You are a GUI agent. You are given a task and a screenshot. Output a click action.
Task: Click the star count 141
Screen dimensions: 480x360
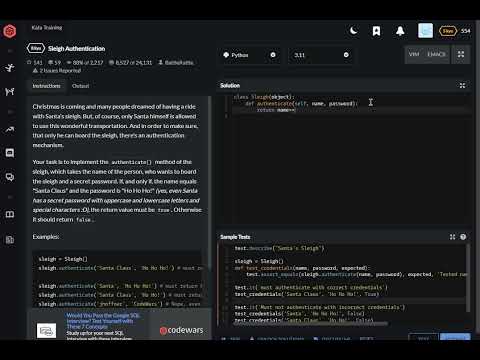click(x=35, y=62)
